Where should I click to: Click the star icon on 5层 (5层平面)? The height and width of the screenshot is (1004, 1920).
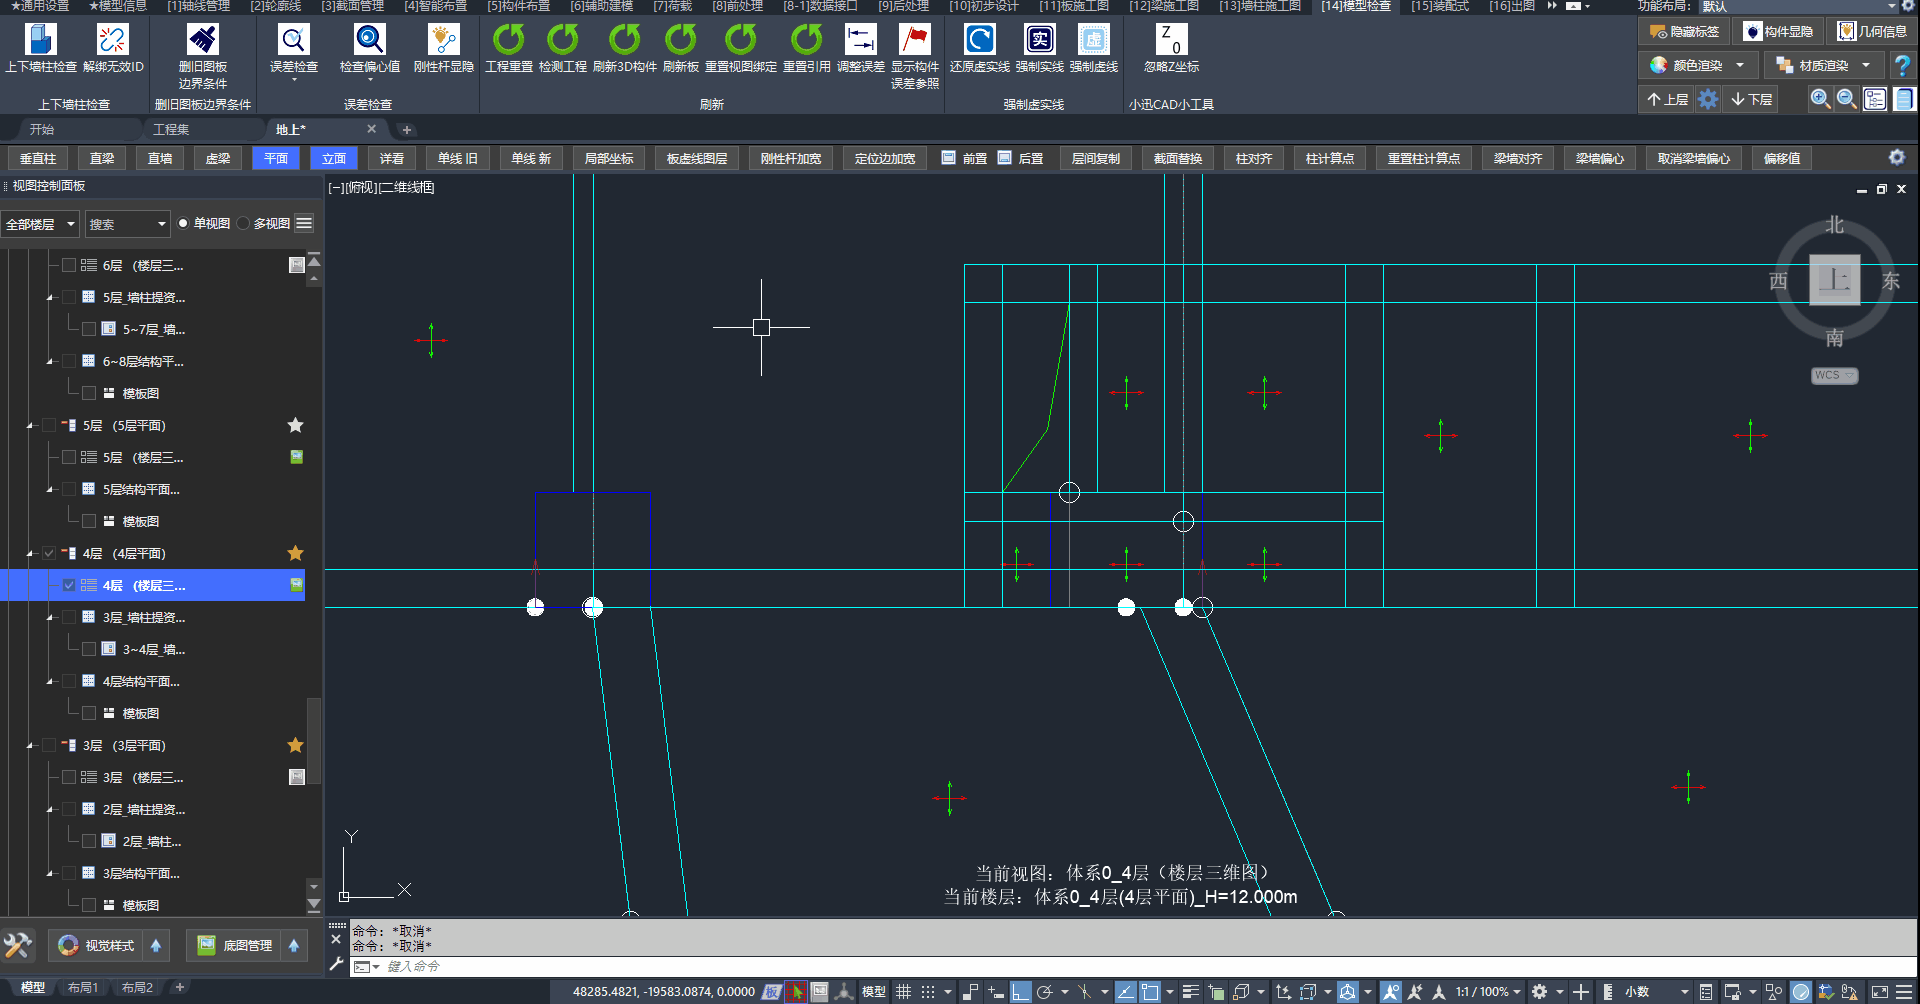click(x=295, y=425)
